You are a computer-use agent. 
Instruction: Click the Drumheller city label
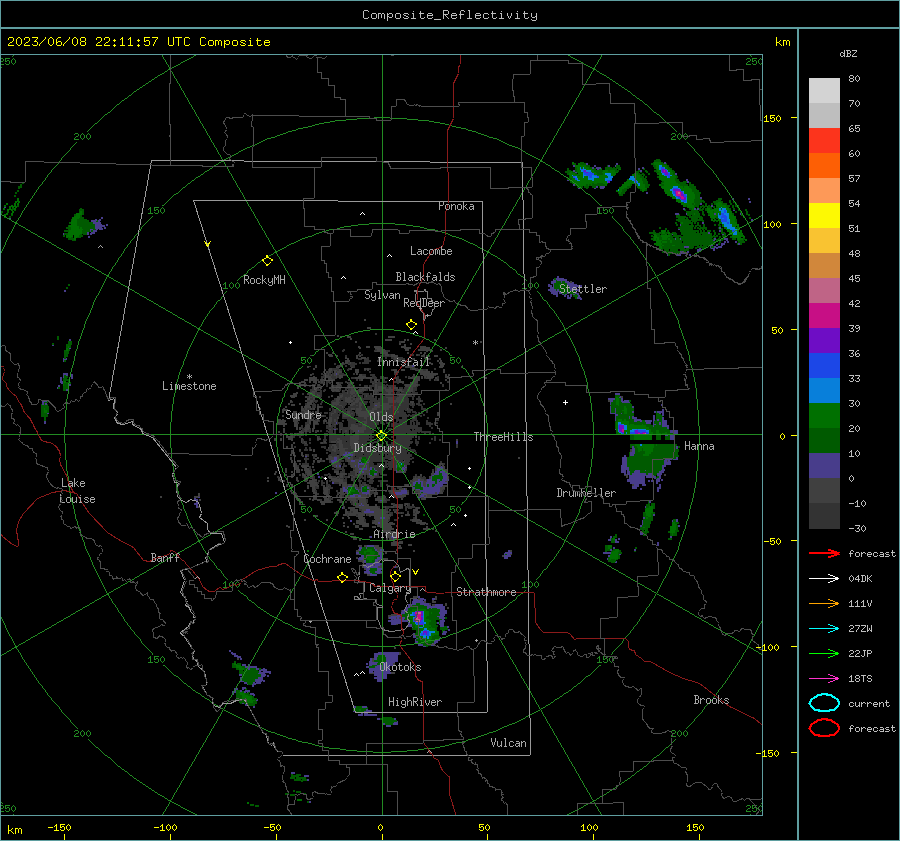pos(586,493)
